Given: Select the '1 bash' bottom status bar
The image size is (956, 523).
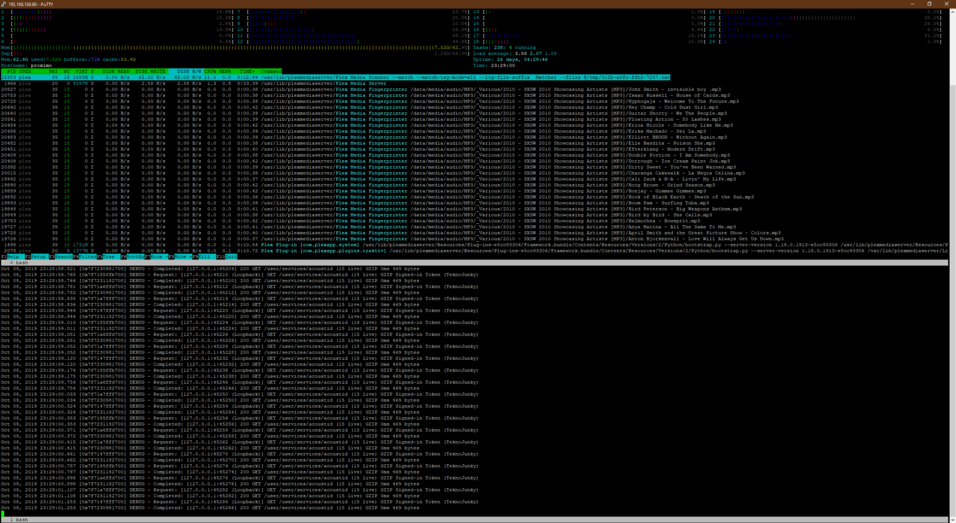Looking at the screenshot, I should (x=474, y=520).
